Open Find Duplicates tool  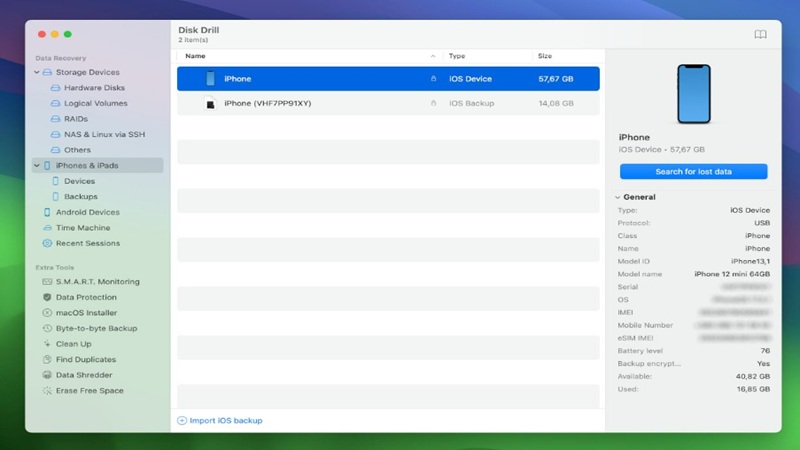85,359
